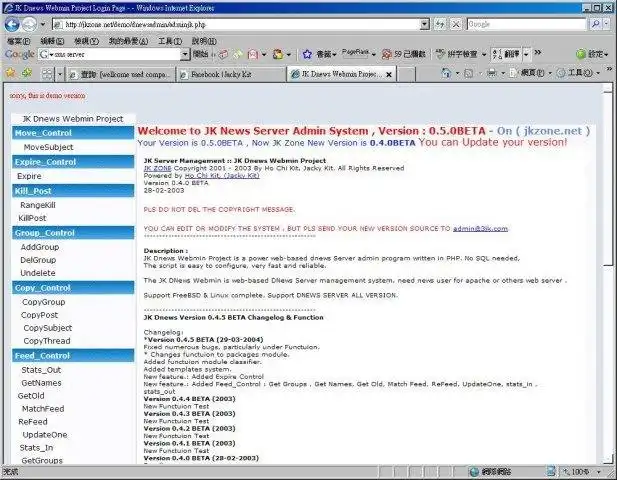Click the Google search box at top right
Viewport: 617px width, 480px height.
[526, 24]
